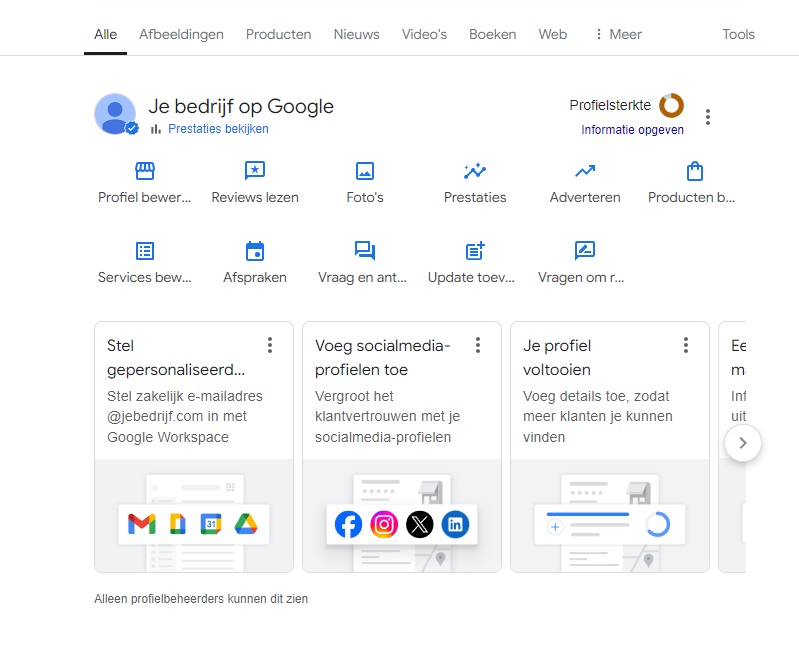Open the Afspraken calendar icon
The image size is (799, 646).
click(255, 251)
